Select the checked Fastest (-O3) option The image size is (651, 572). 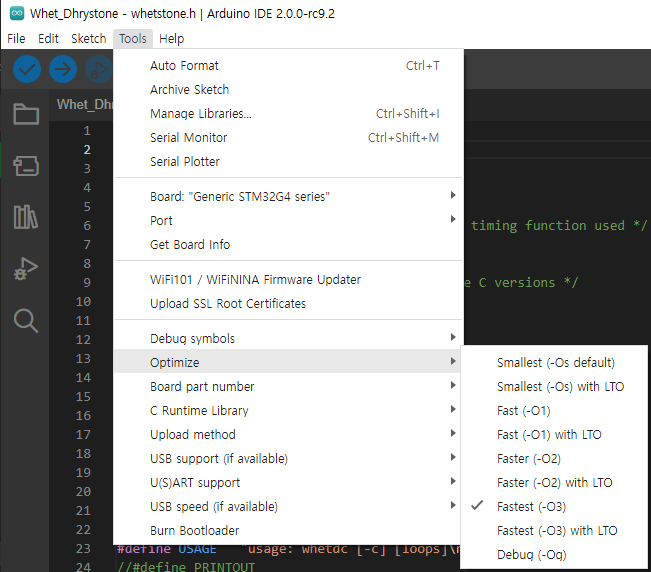coord(554,507)
